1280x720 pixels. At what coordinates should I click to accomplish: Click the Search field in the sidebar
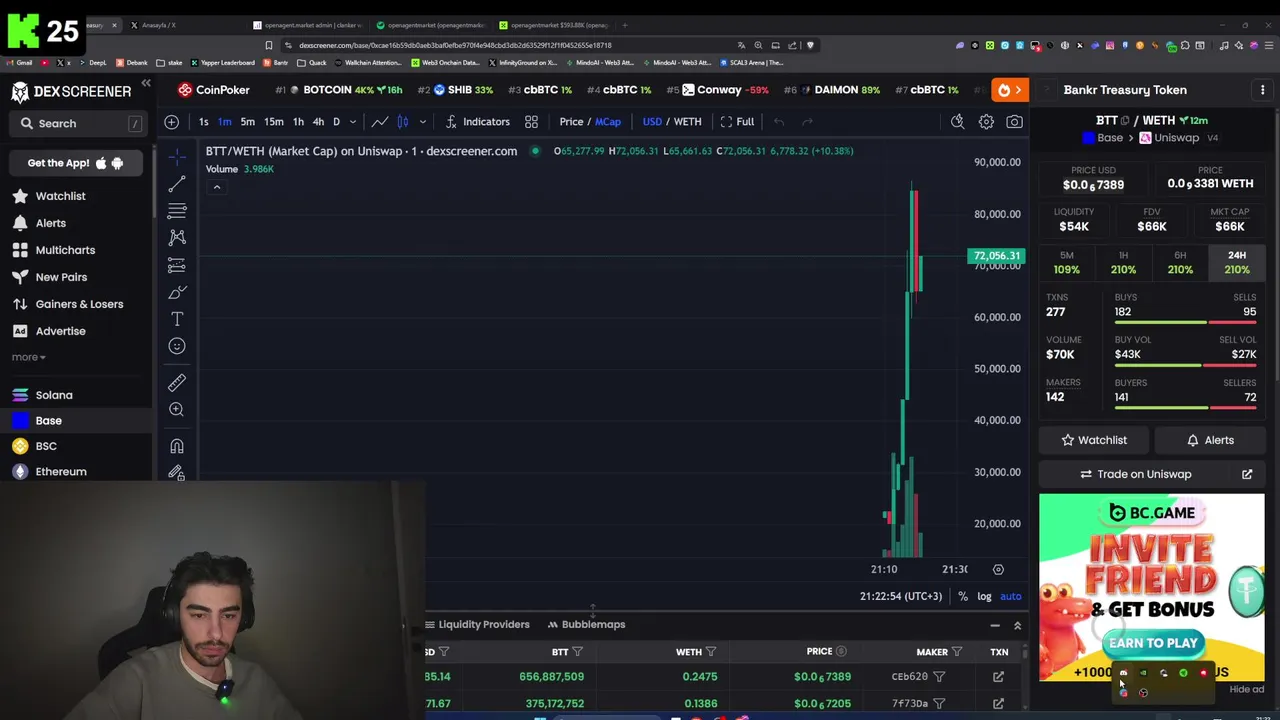[78, 123]
